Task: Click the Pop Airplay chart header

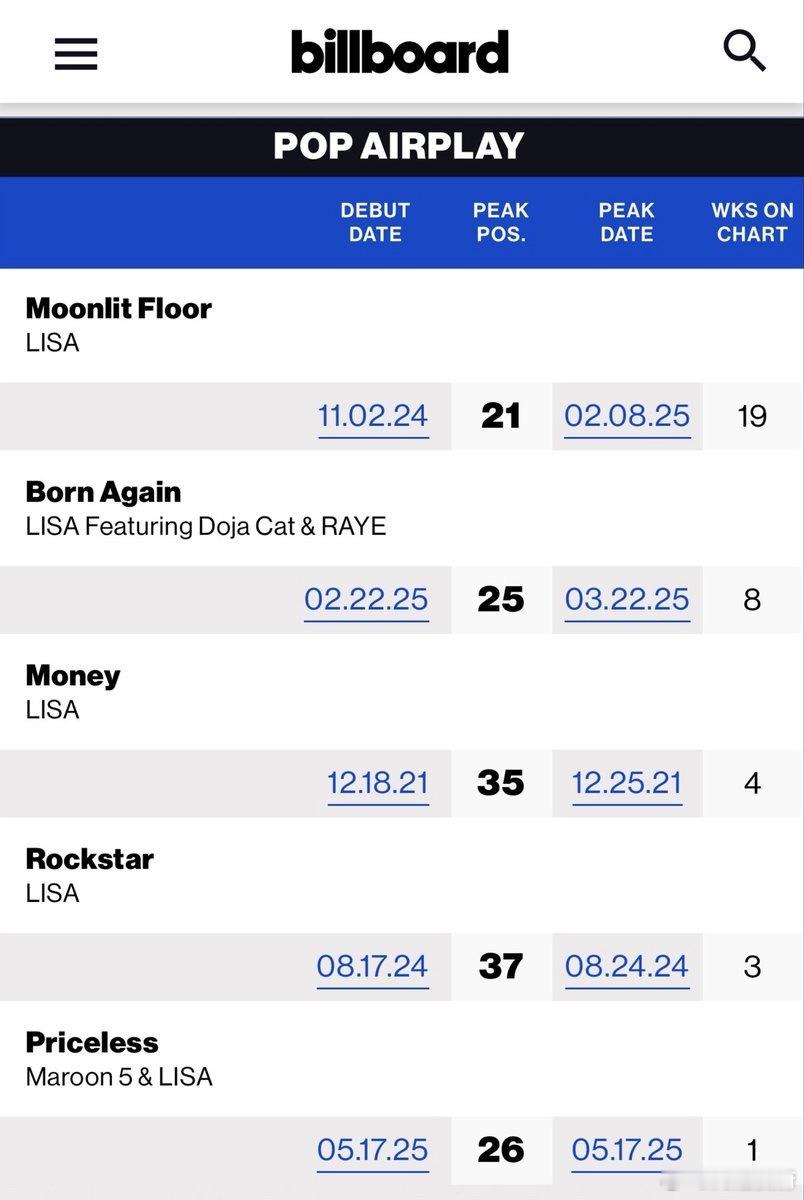Action: point(399,146)
